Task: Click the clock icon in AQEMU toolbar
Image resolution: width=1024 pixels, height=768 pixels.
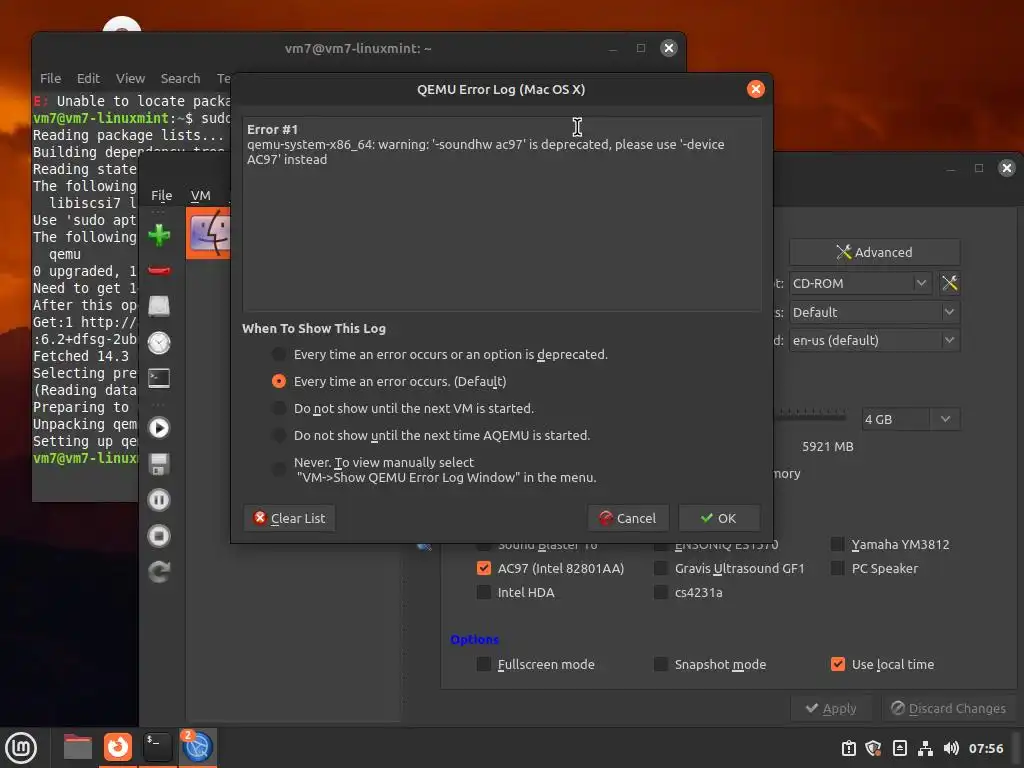Action: (159, 343)
